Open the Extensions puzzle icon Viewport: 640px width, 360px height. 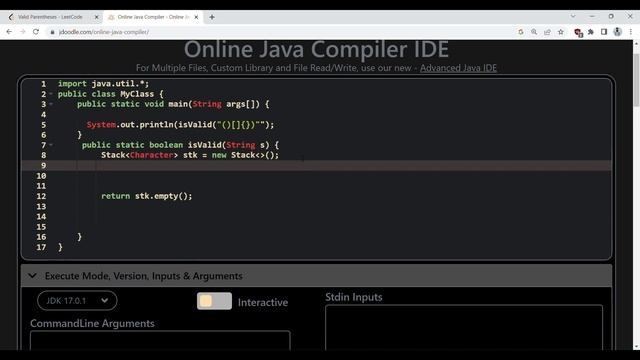coord(591,32)
